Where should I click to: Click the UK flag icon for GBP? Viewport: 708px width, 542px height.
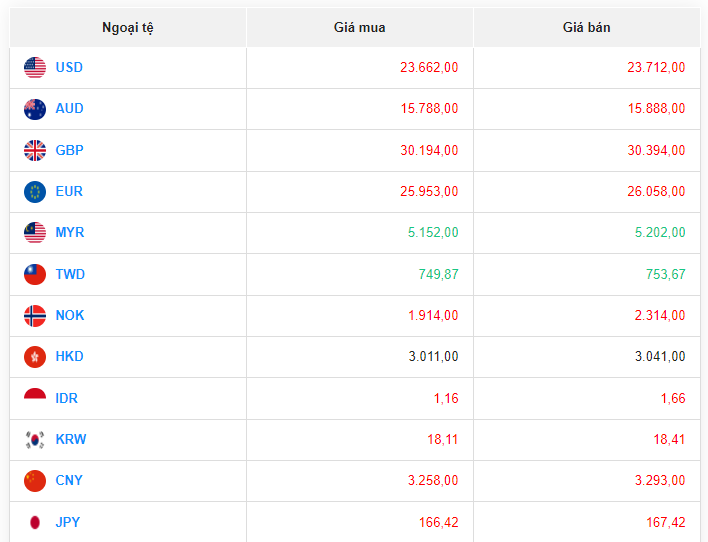(35, 150)
